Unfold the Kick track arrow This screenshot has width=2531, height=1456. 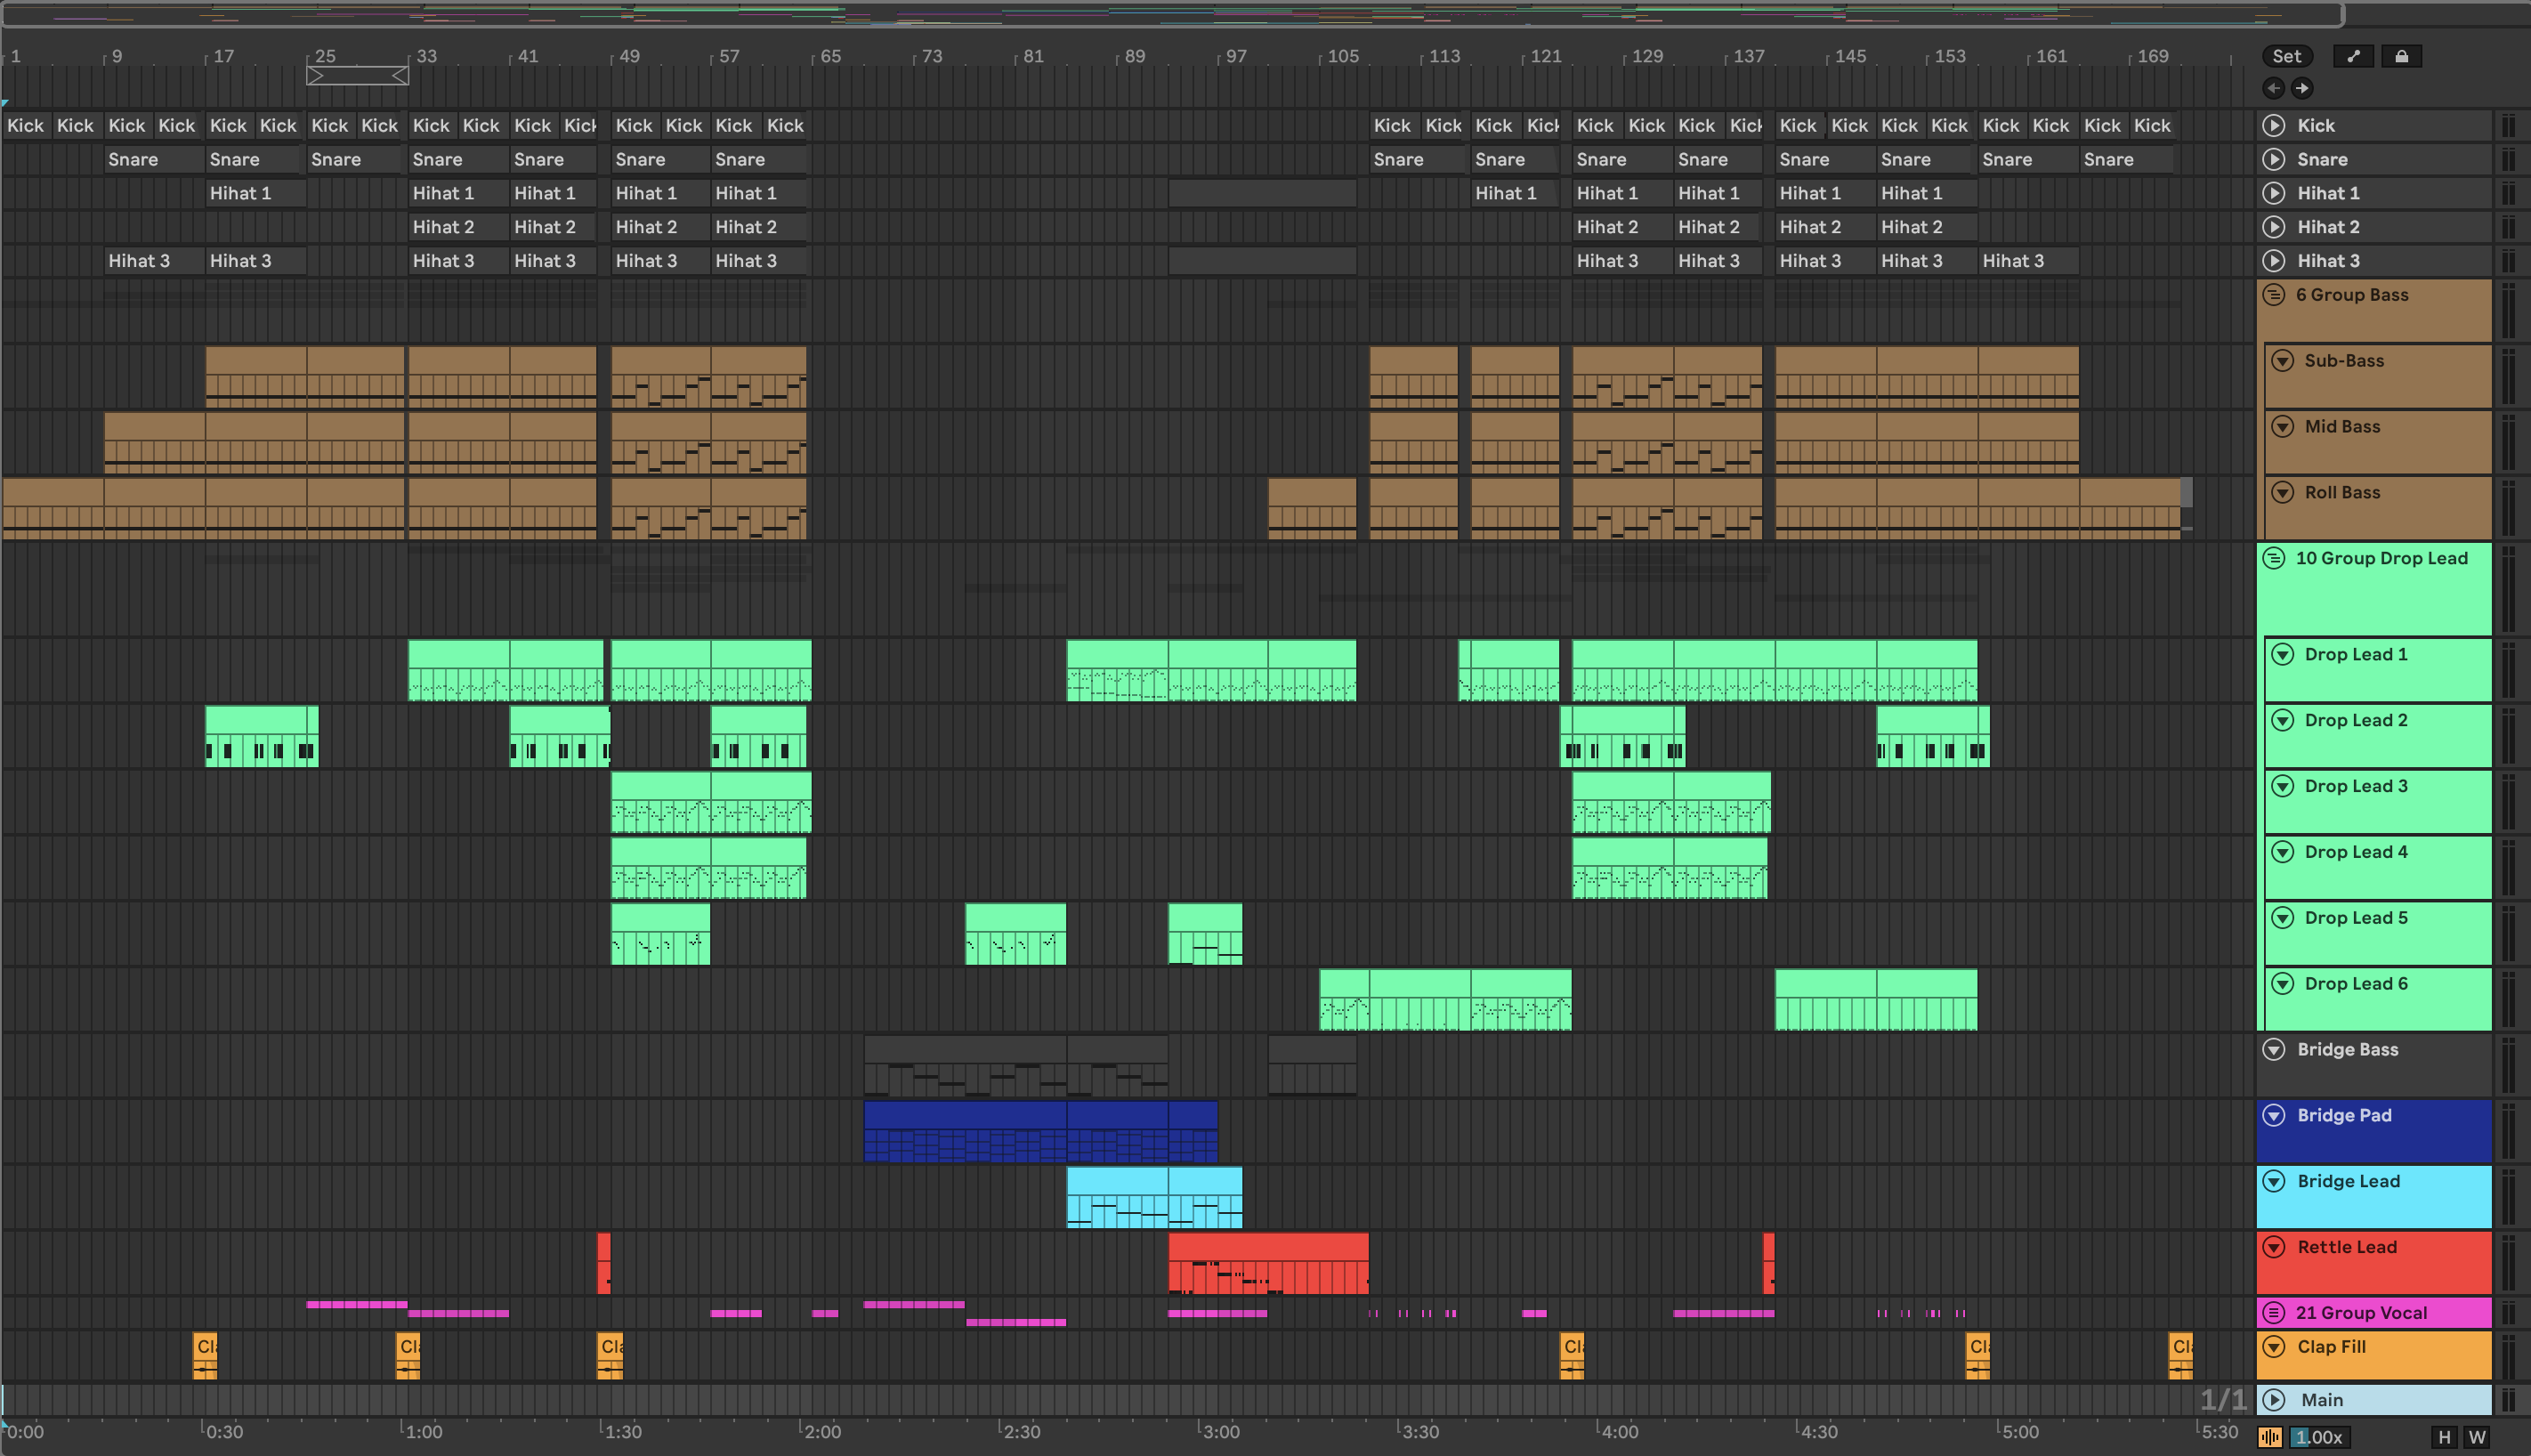click(x=2274, y=125)
